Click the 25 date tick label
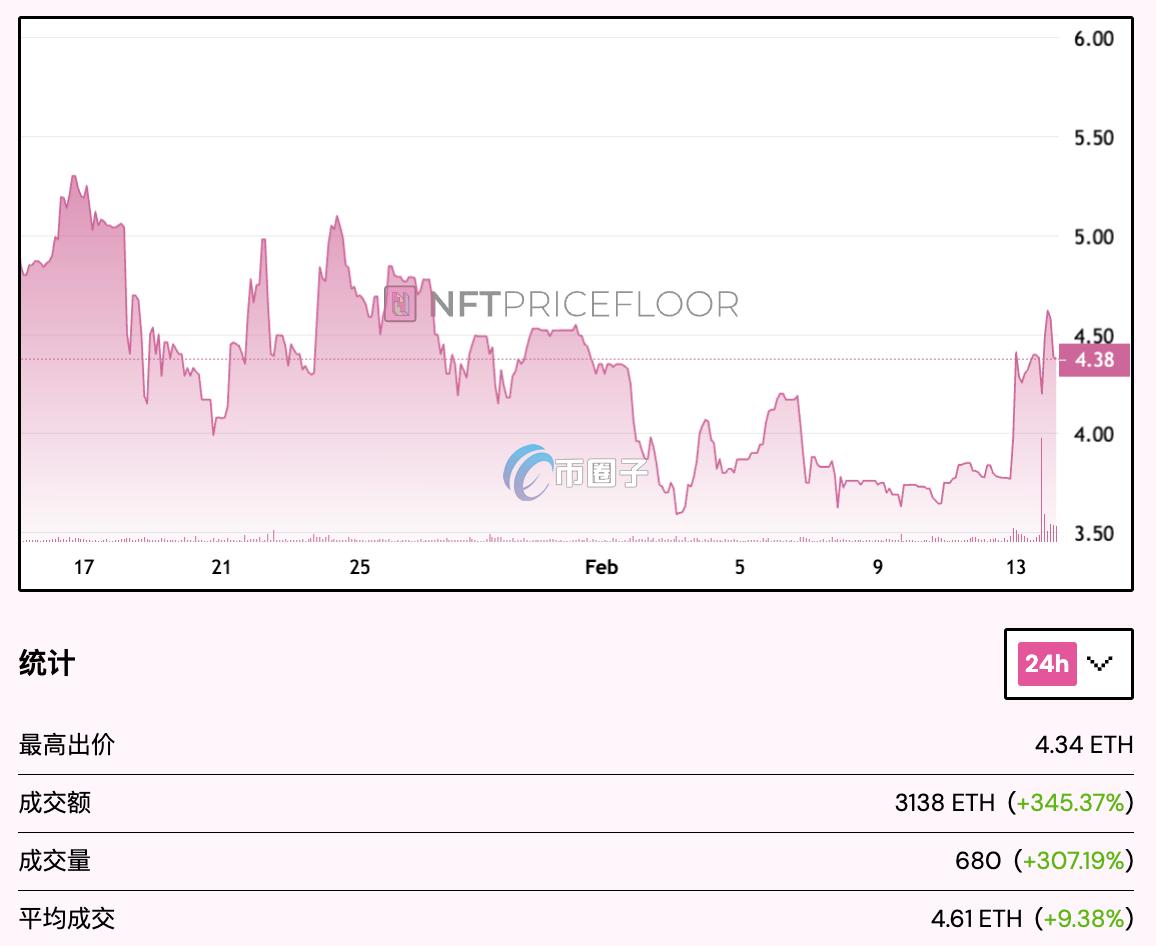The width and height of the screenshot is (1156, 946). click(360, 567)
